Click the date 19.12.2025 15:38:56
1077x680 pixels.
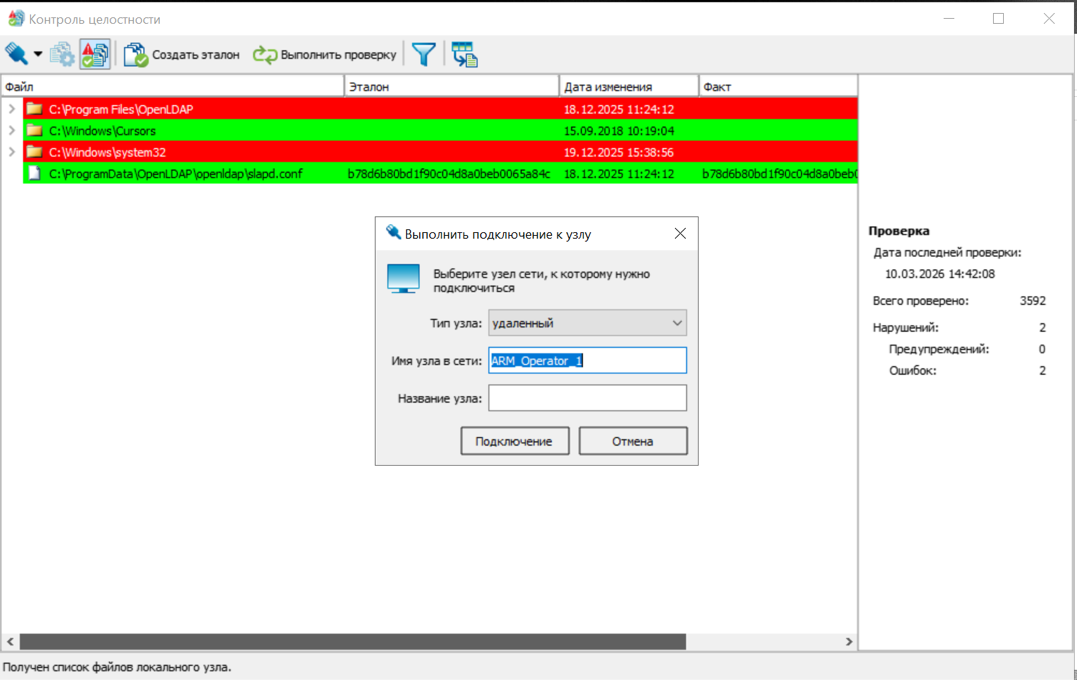tap(619, 152)
